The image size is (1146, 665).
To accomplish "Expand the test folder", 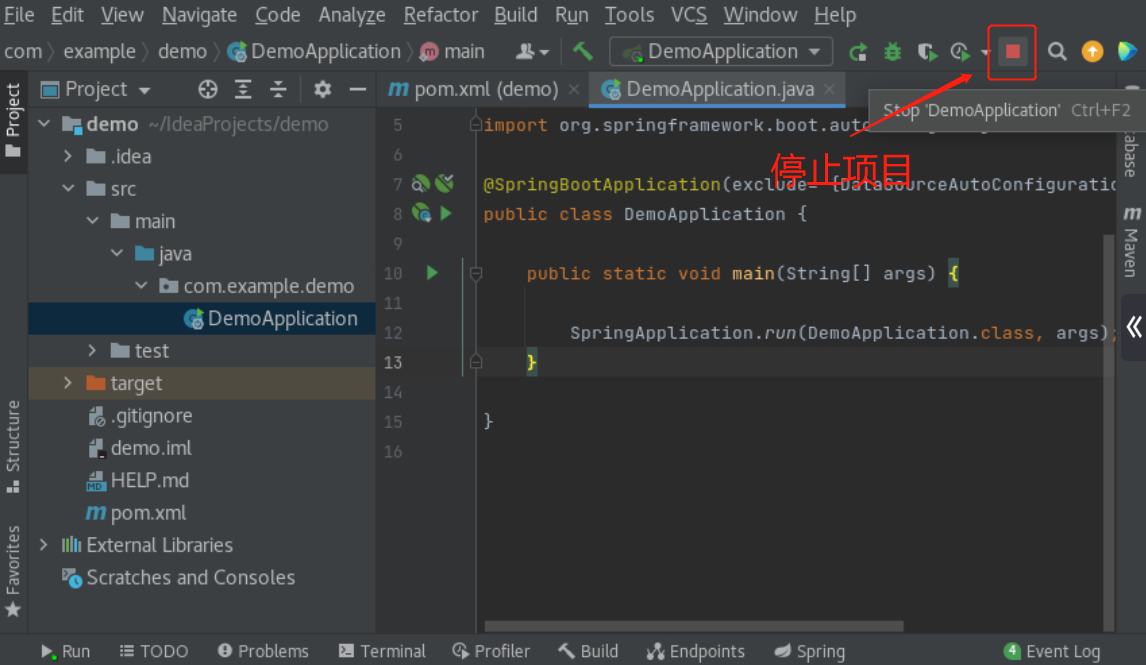I will tap(93, 351).
